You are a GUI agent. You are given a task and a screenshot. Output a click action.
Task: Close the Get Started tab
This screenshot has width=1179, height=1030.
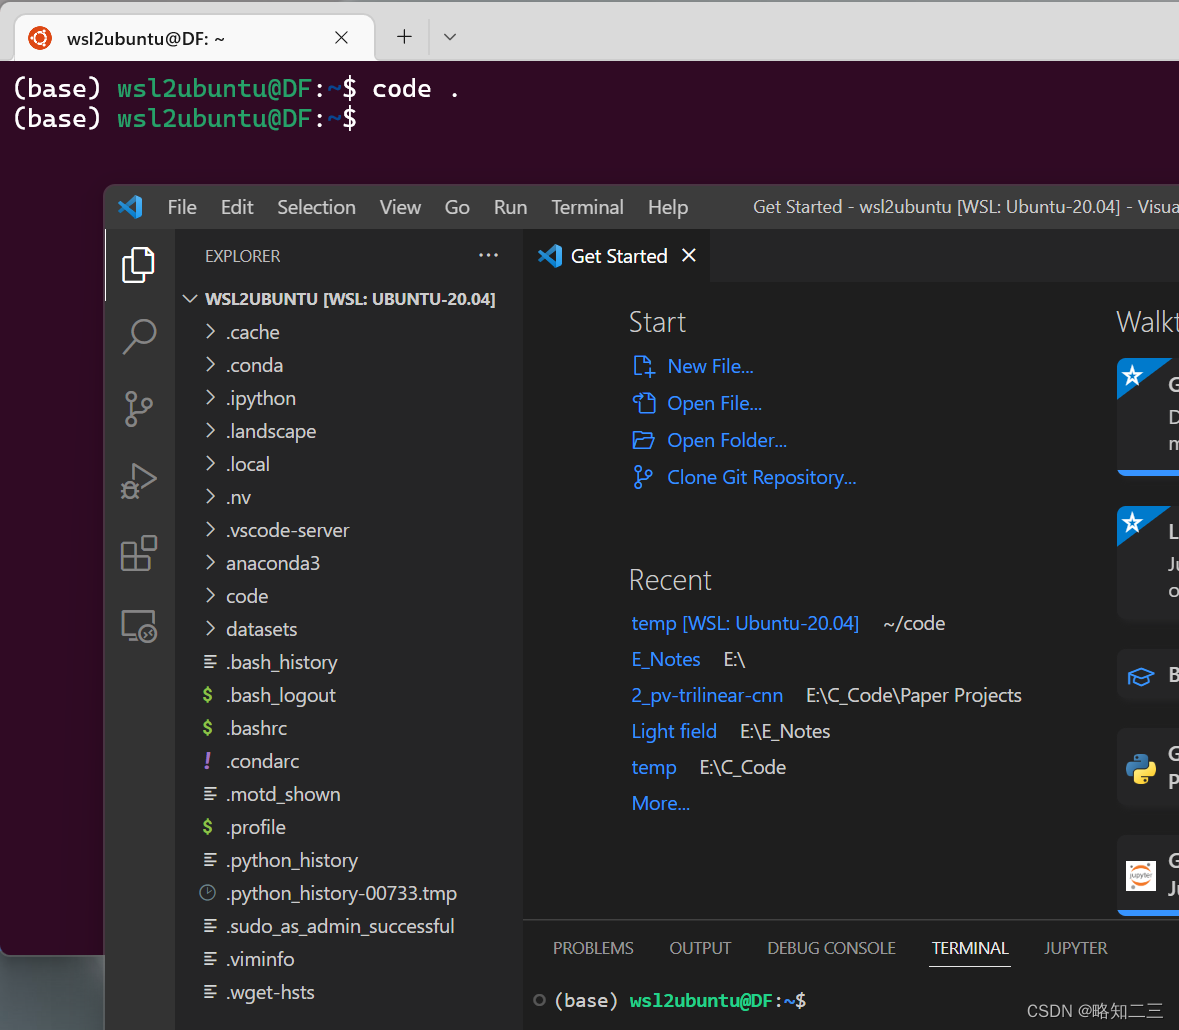(x=689, y=256)
